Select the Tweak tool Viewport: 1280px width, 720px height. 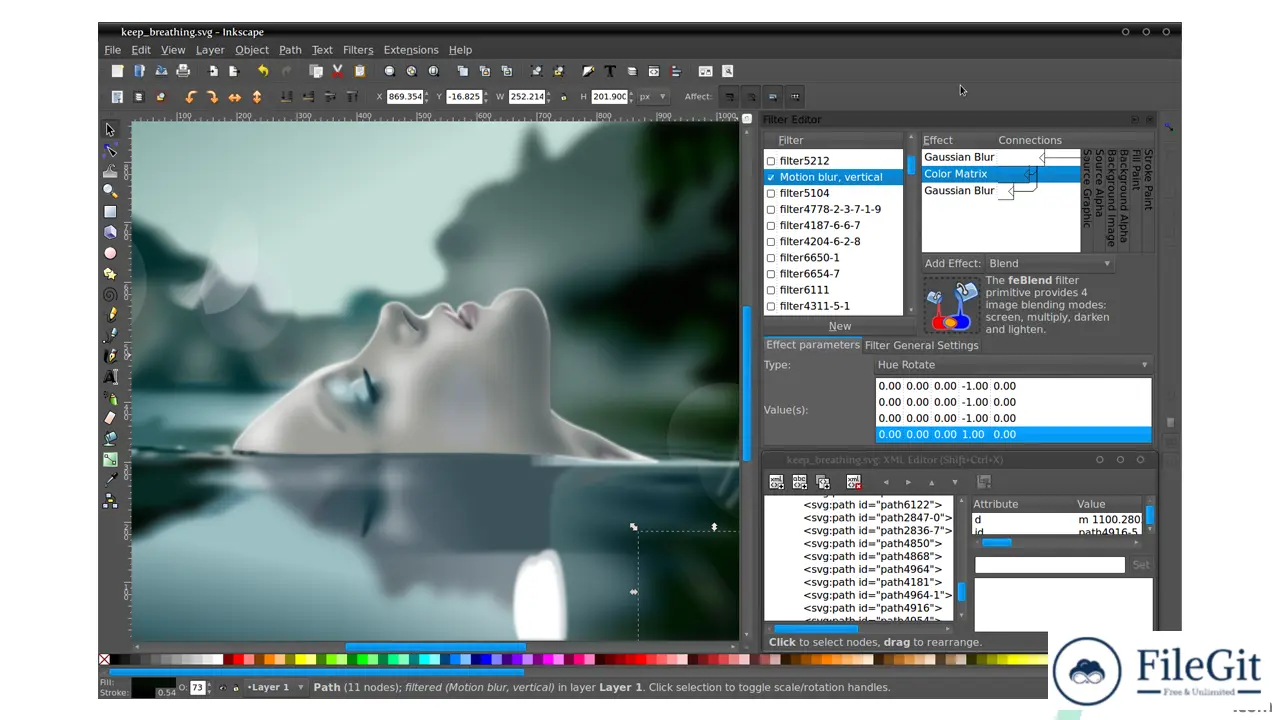tap(110, 171)
